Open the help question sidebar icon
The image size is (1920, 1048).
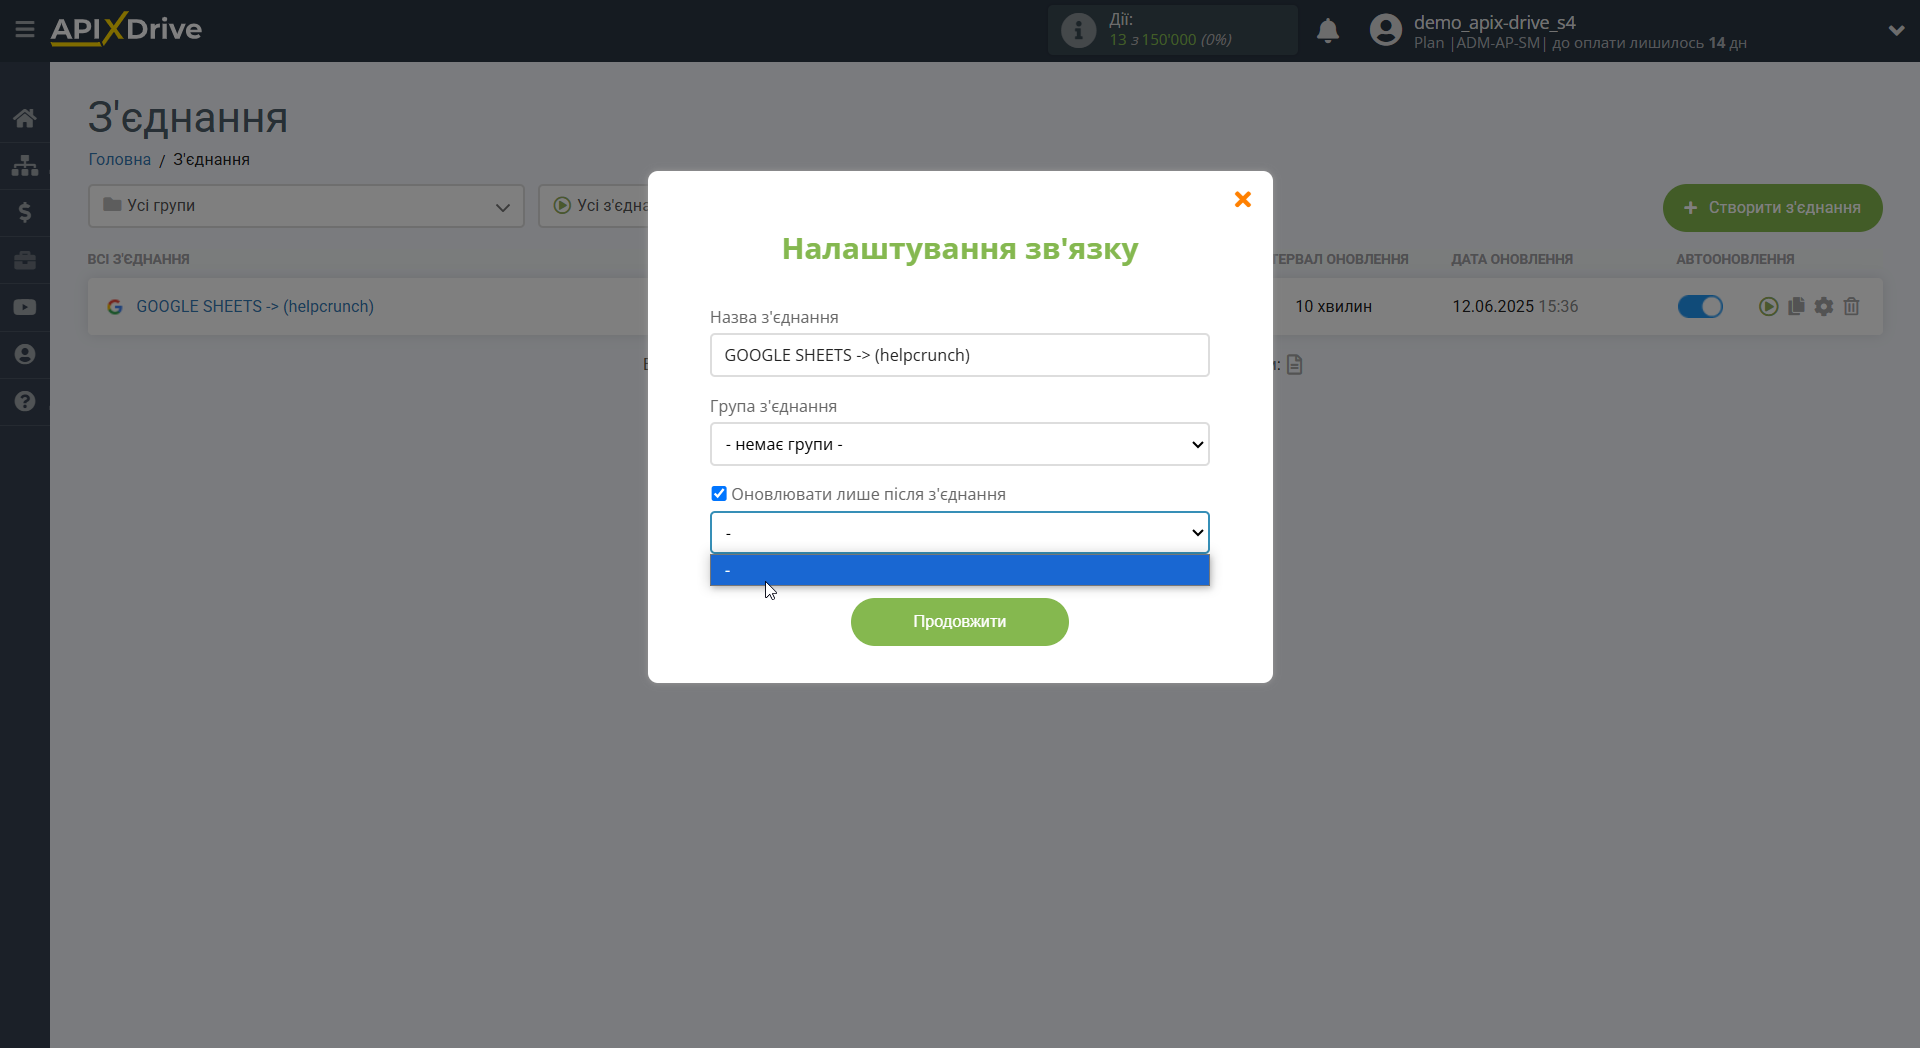coord(25,401)
